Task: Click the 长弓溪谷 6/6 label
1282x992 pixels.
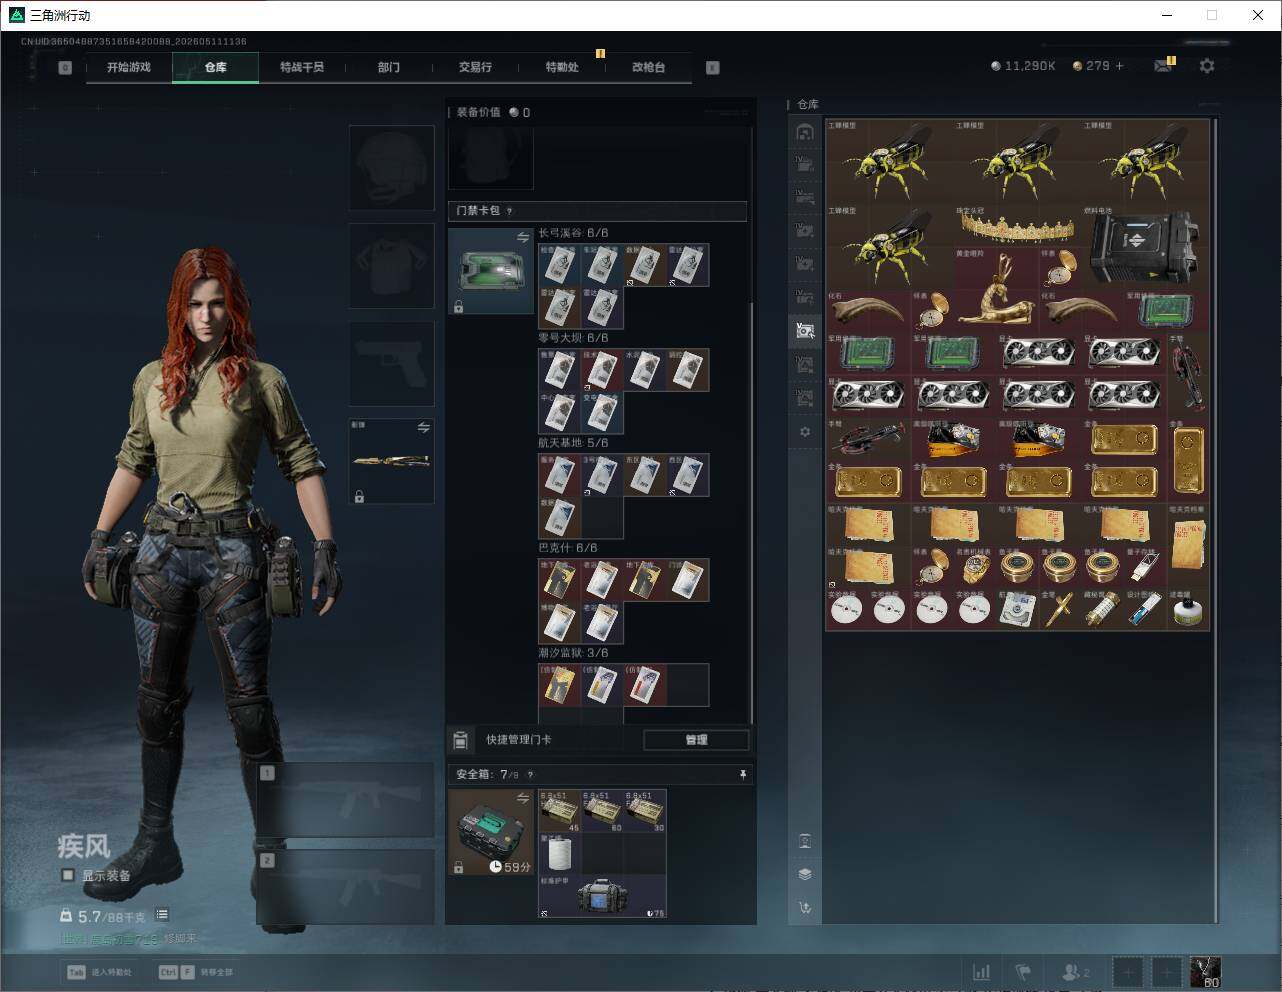Action: click(x=573, y=233)
